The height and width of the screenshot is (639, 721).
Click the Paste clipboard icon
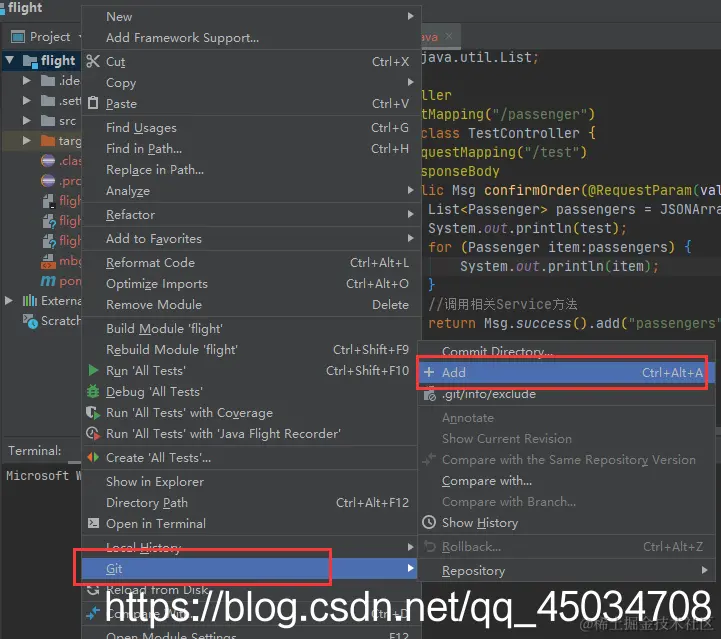93,103
